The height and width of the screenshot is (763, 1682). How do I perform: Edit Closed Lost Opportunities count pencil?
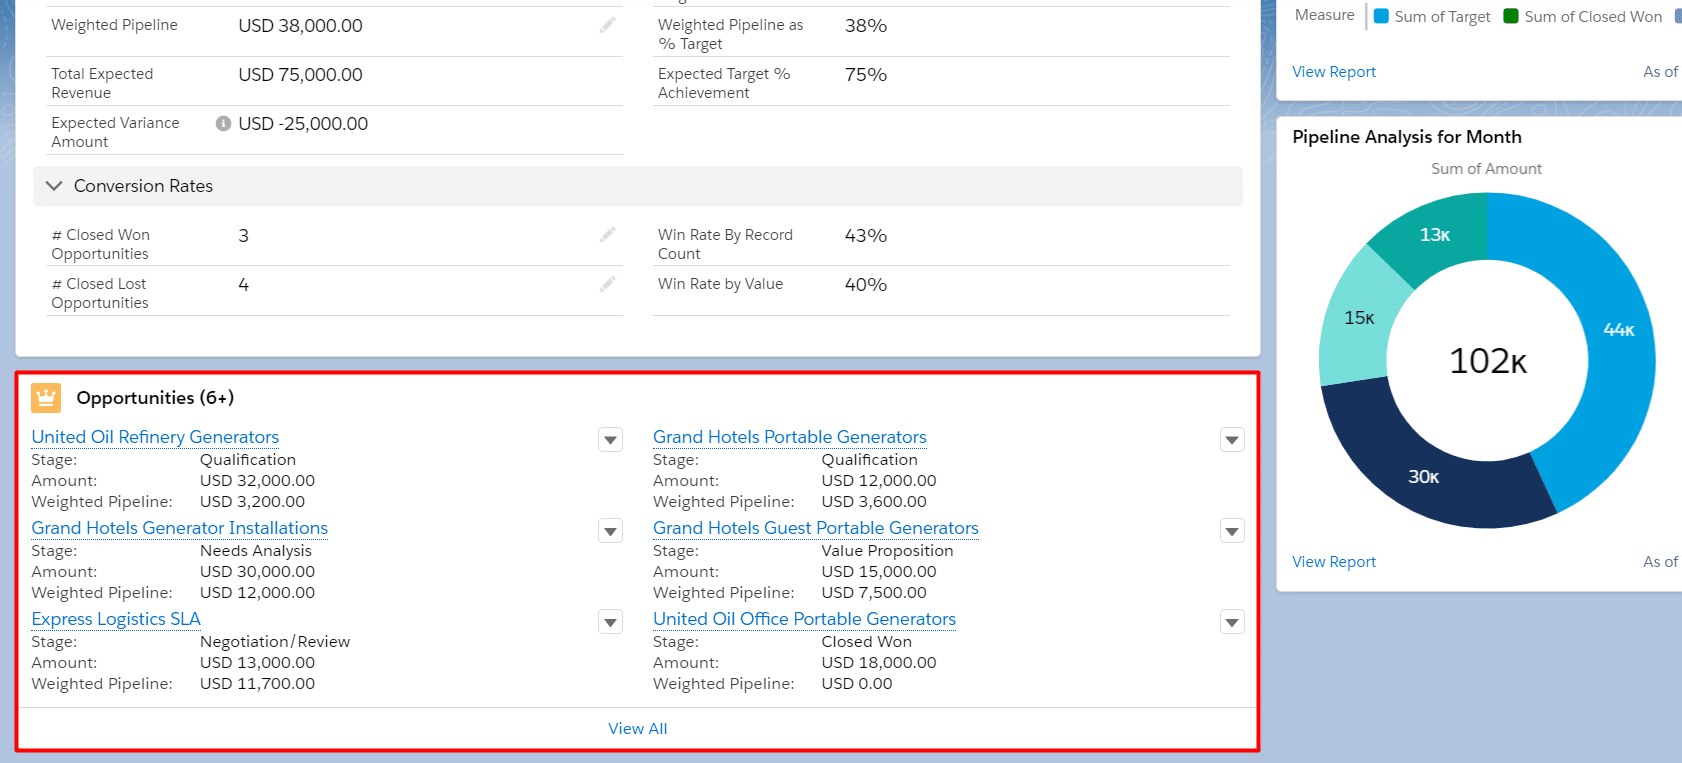pyautogui.click(x=607, y=285)
